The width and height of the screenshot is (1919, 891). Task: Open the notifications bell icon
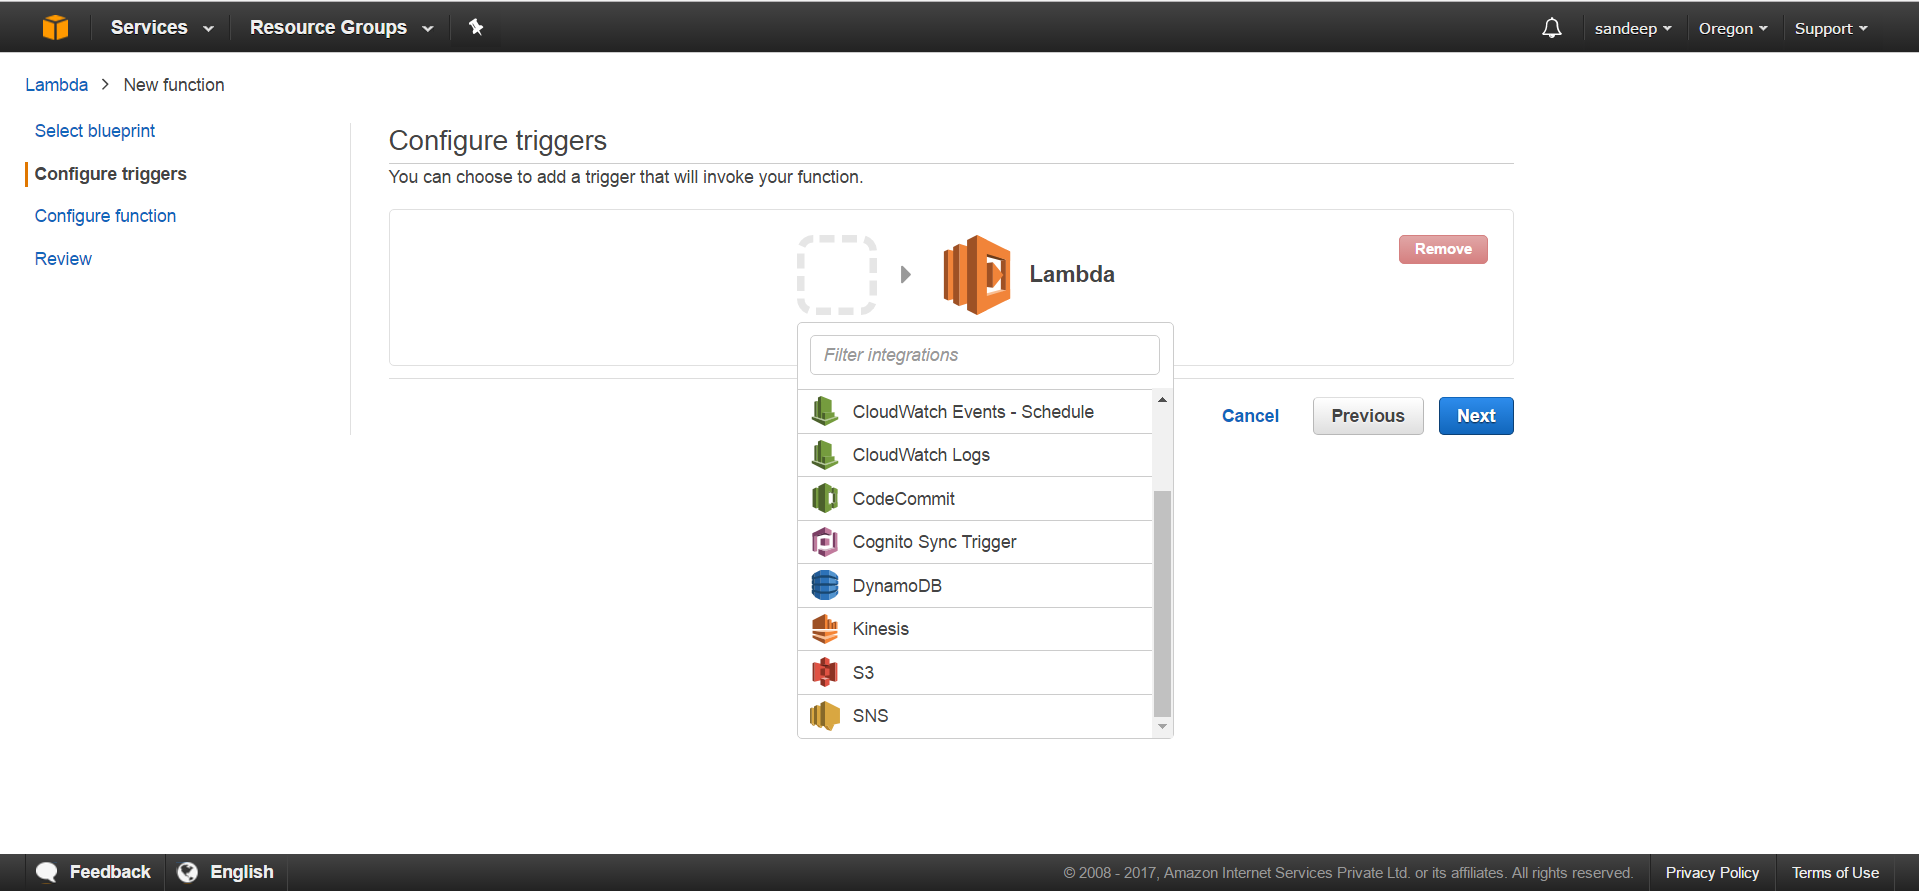1552,28
